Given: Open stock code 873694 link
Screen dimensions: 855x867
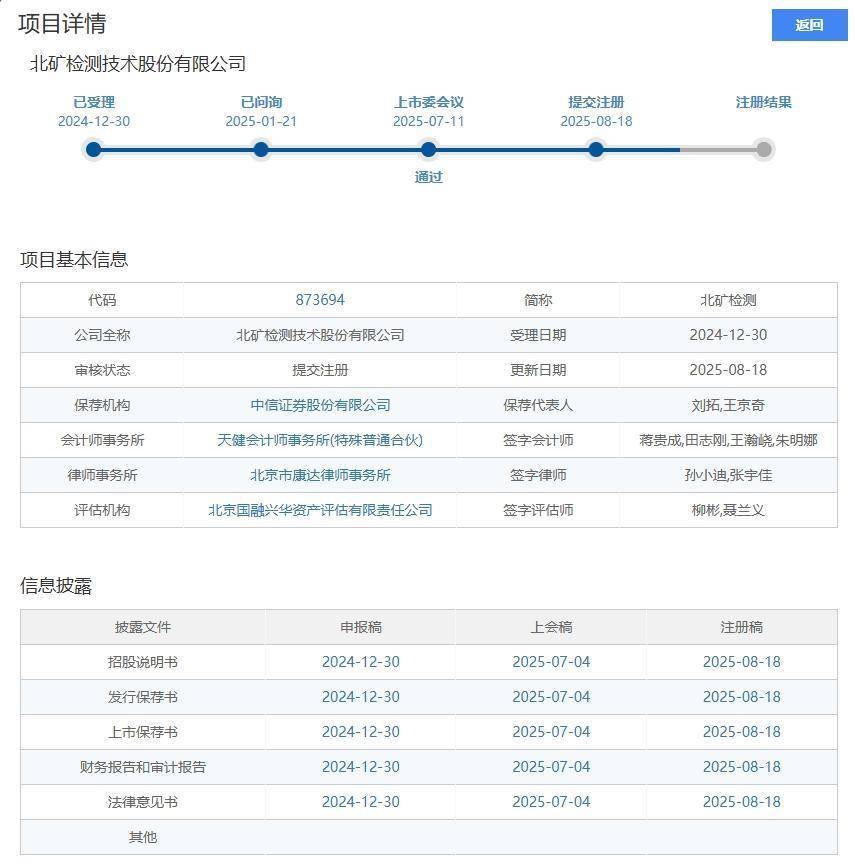Looking at the screenshot, I should coord(320,300).
